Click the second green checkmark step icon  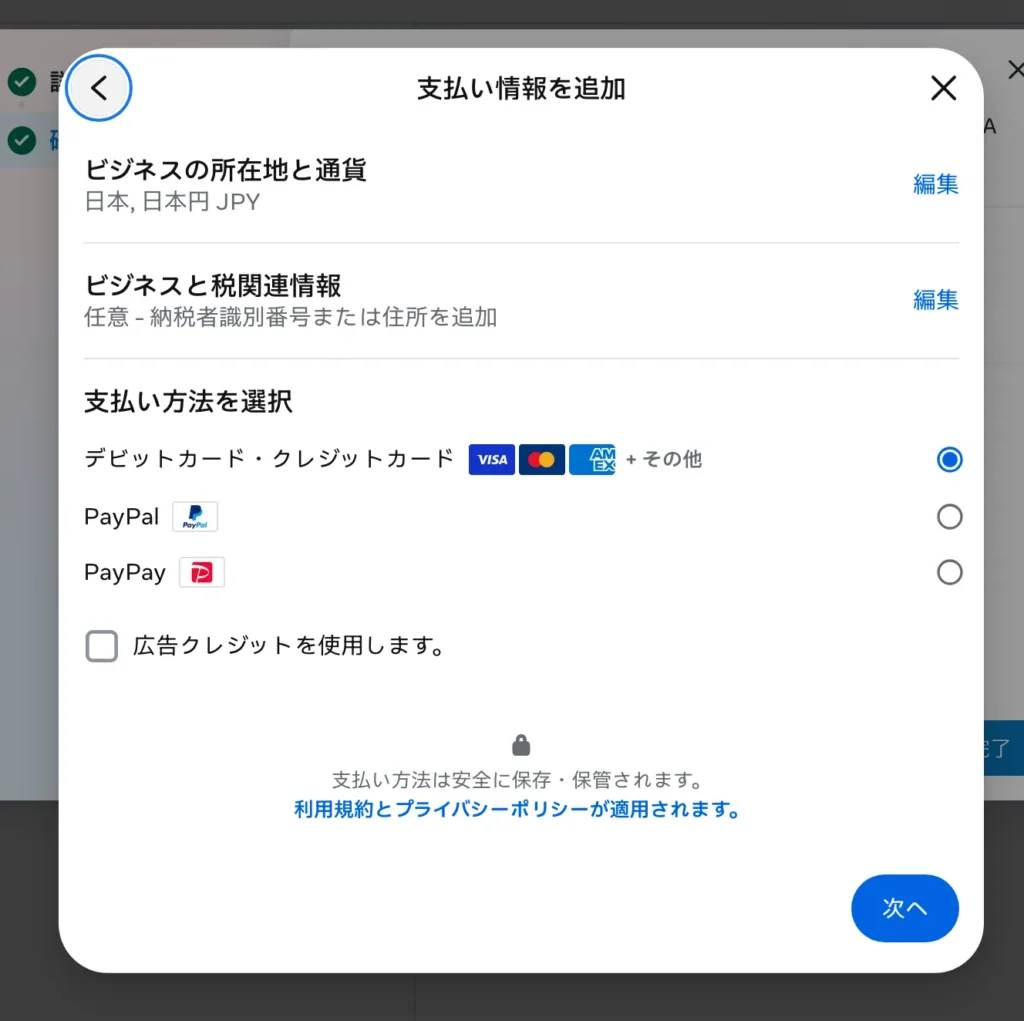[22, 140]
